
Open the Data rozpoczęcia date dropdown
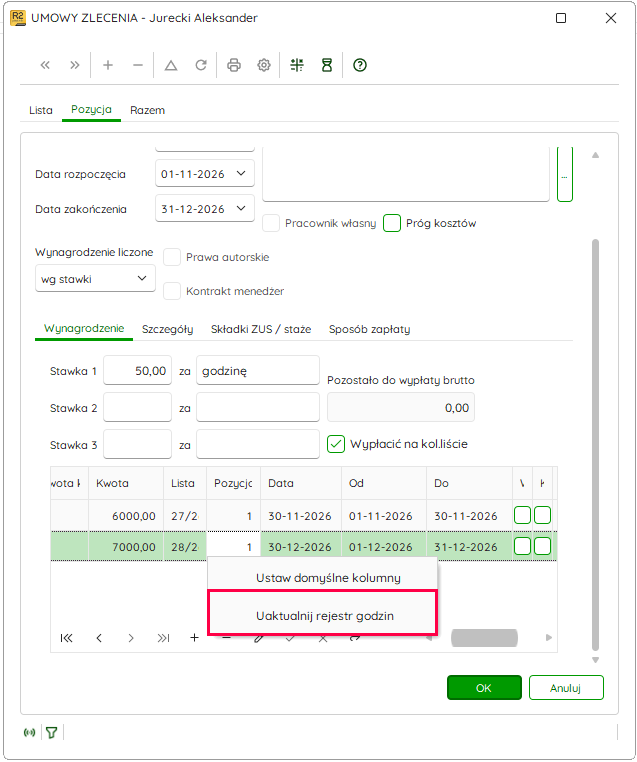click(x=241, y=173)
